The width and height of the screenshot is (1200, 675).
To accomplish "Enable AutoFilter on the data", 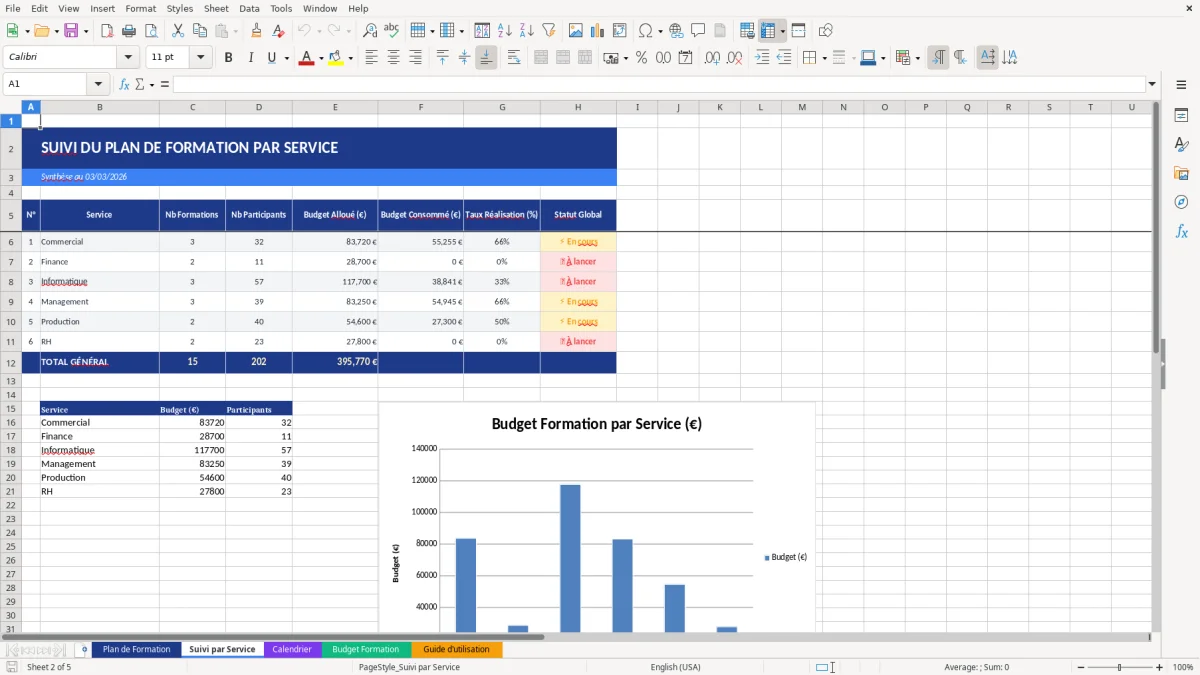I will click(548, 30).
